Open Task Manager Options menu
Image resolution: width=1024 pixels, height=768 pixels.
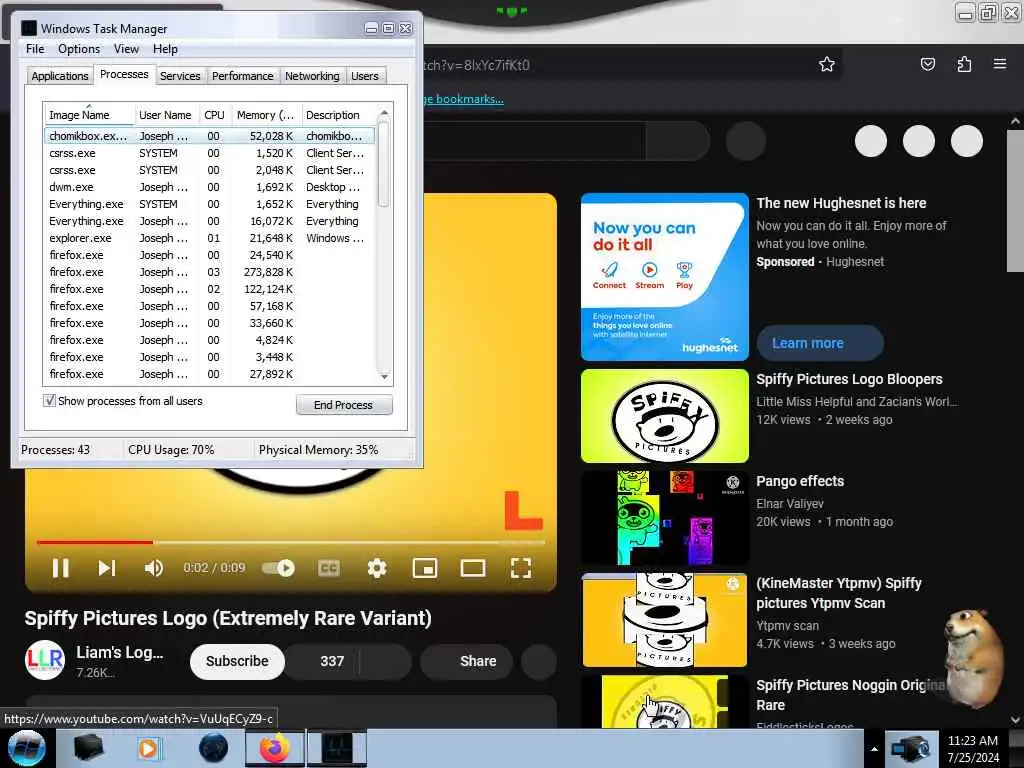tap(79, 49)
